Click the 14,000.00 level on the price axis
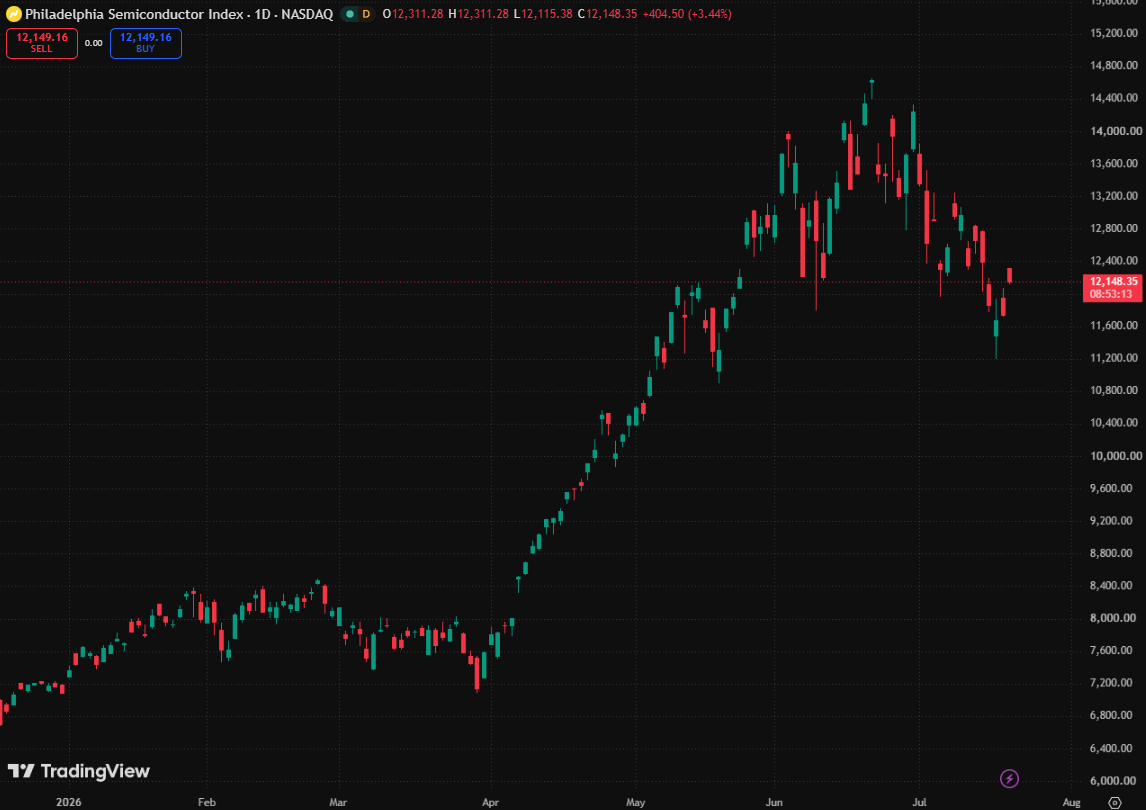Viewport: 1146px width, 810px height. (x=1116, y=131)
